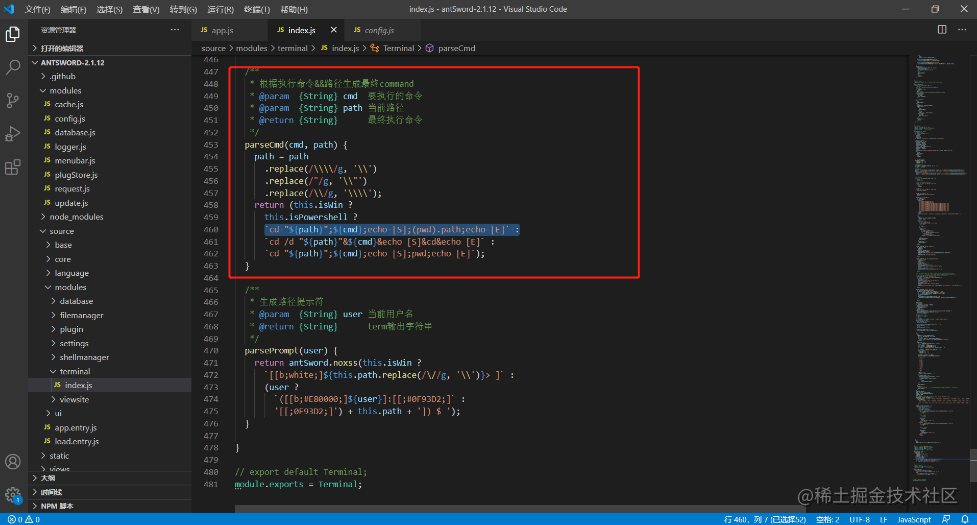Click line and column indicator 行 460
977x525 pixels.
[x=765, y=519]
